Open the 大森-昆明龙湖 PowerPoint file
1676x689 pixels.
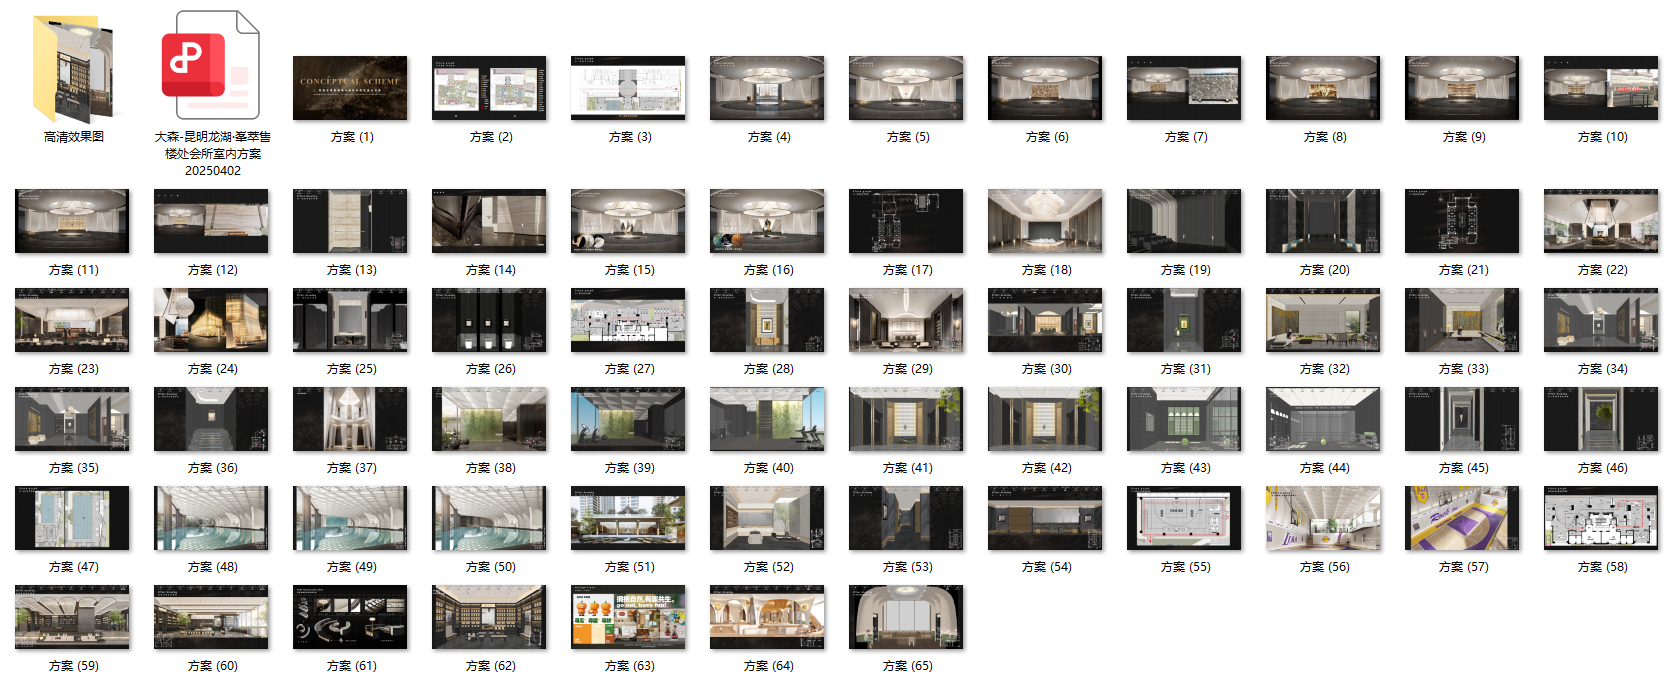click(x=212, y=68)
